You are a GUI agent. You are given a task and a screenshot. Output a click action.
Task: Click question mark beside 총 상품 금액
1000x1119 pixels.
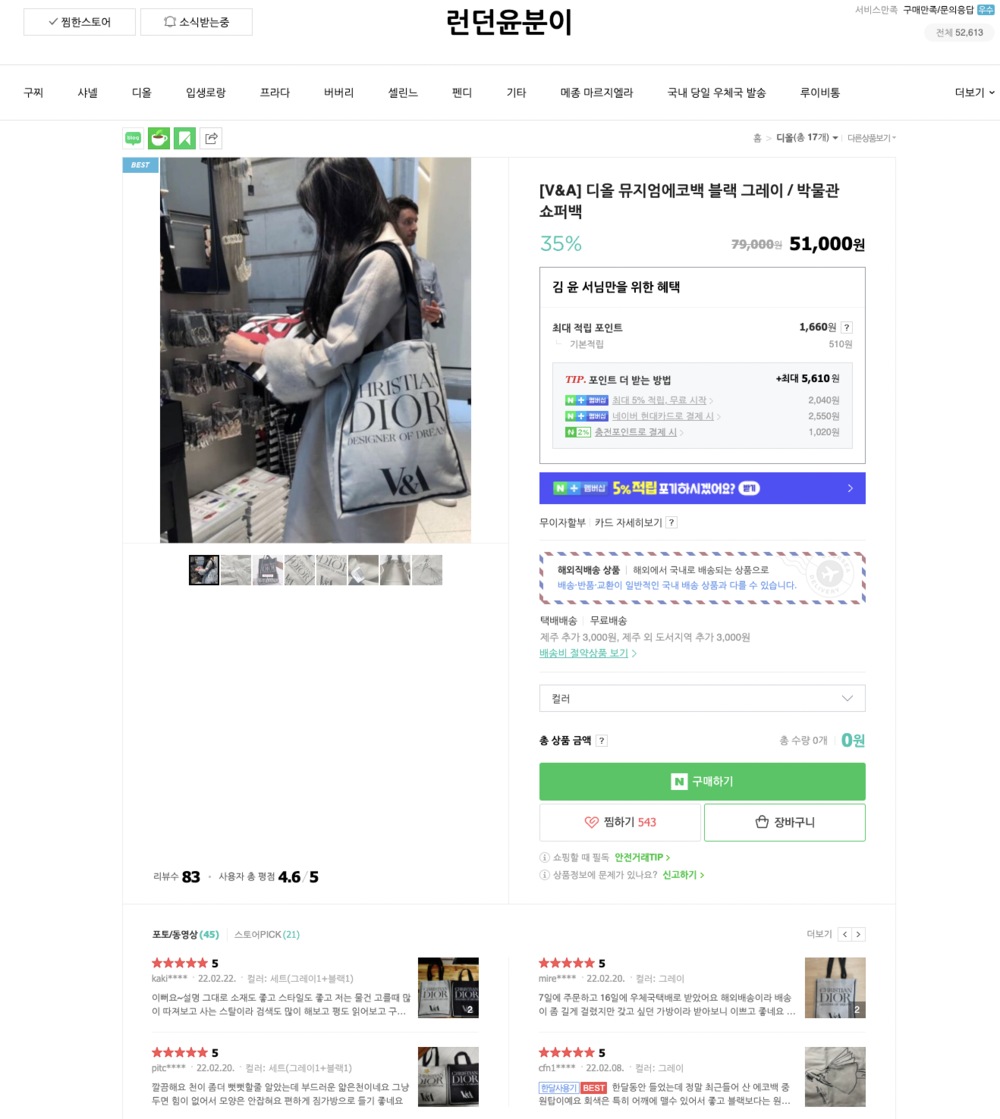click(601, 741)
